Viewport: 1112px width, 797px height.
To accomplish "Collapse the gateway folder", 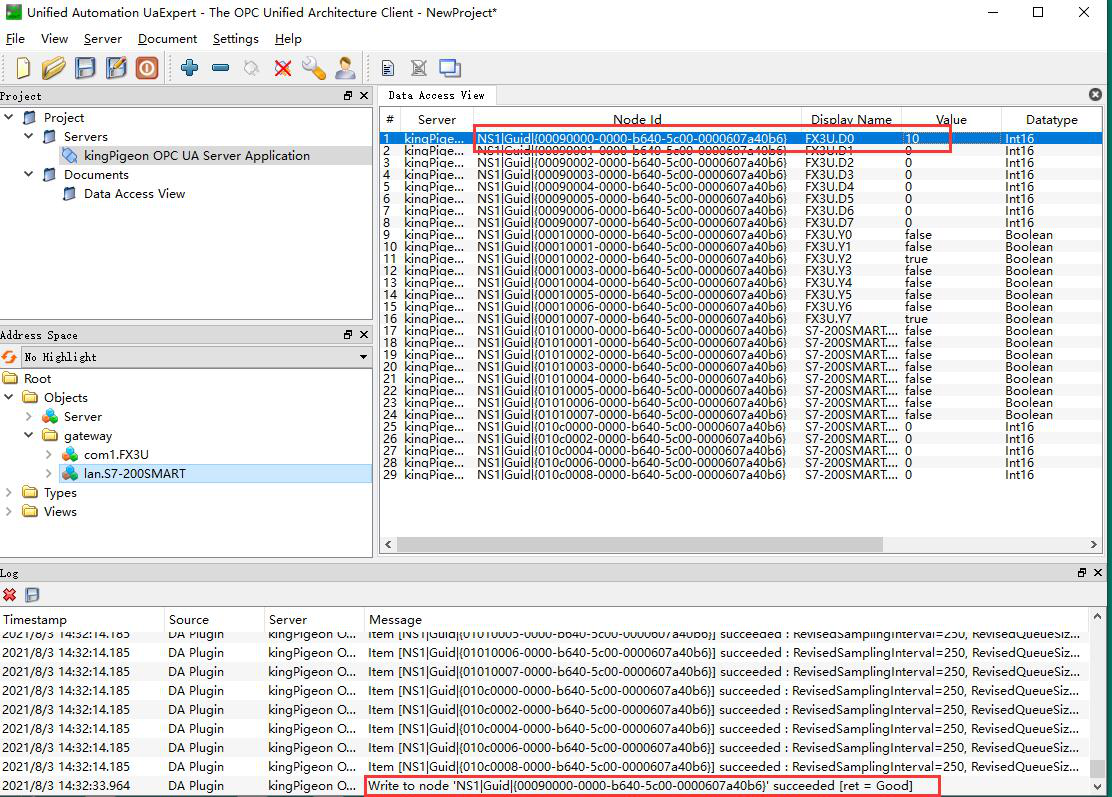I will click(30, 436).
